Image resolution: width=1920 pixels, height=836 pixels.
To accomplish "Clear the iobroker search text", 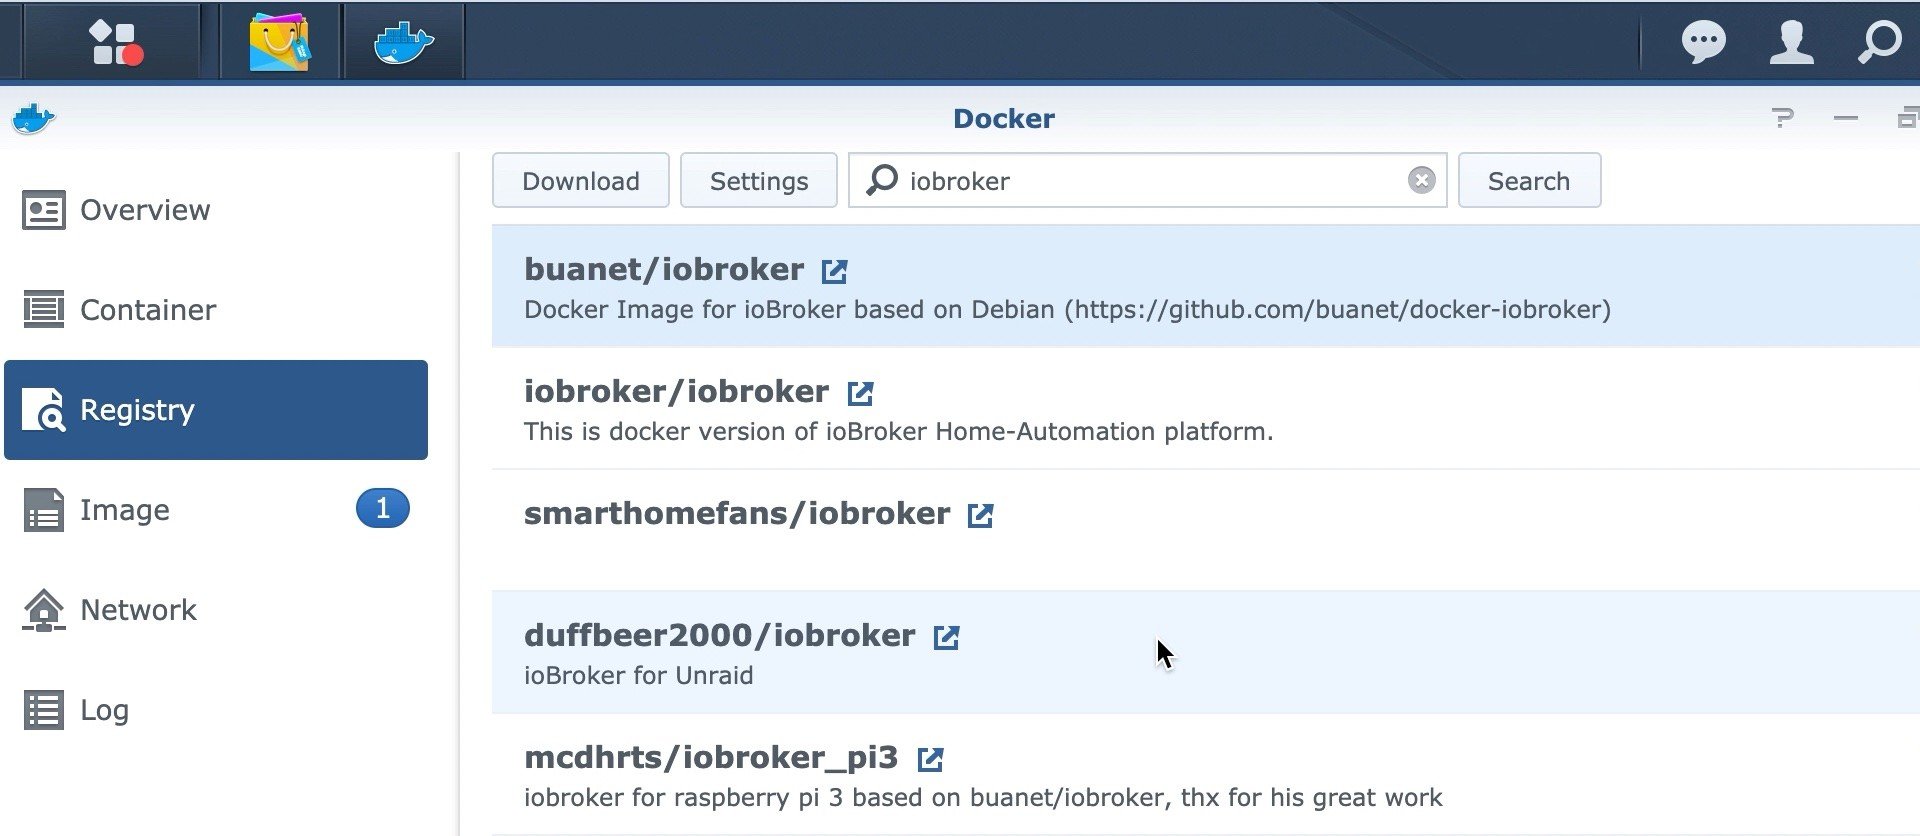I will click(x=1421, y=180).
